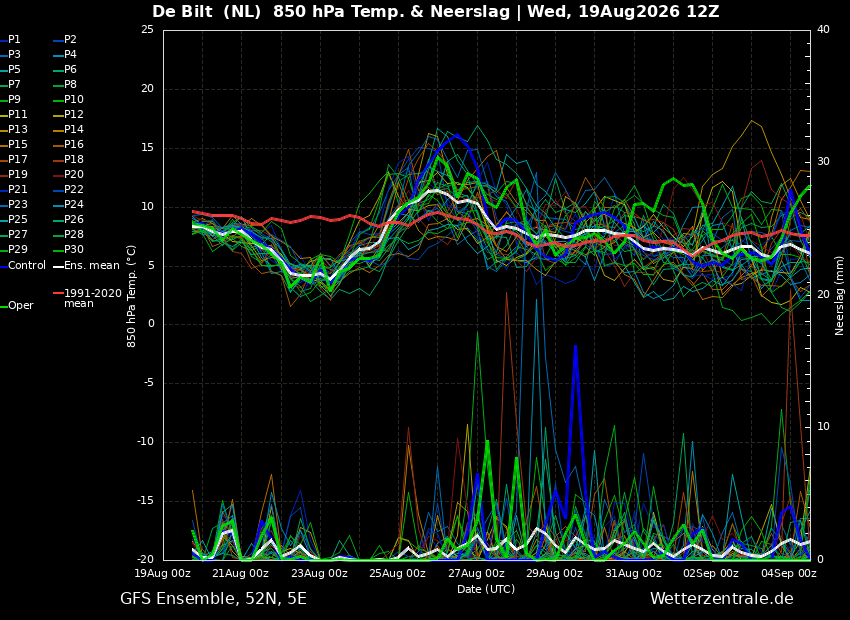
Task: Select the P5 legend label
Action: point(14,69)
